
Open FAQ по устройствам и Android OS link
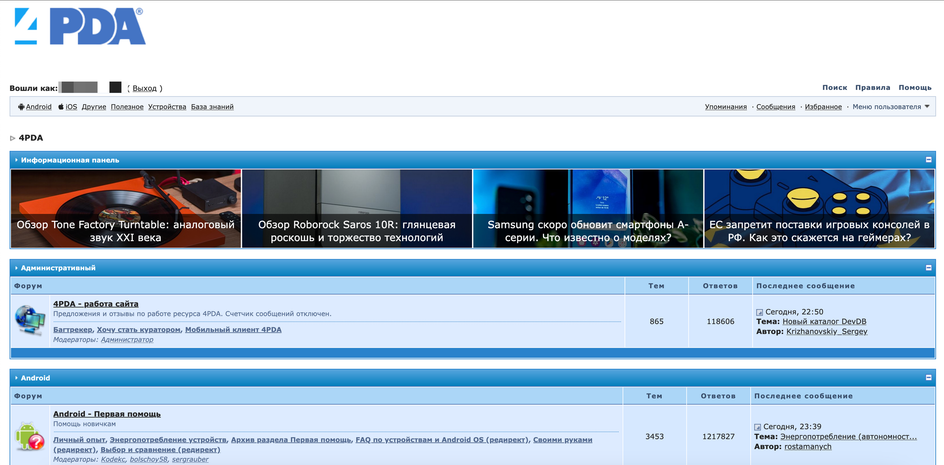tap(442, 440)
